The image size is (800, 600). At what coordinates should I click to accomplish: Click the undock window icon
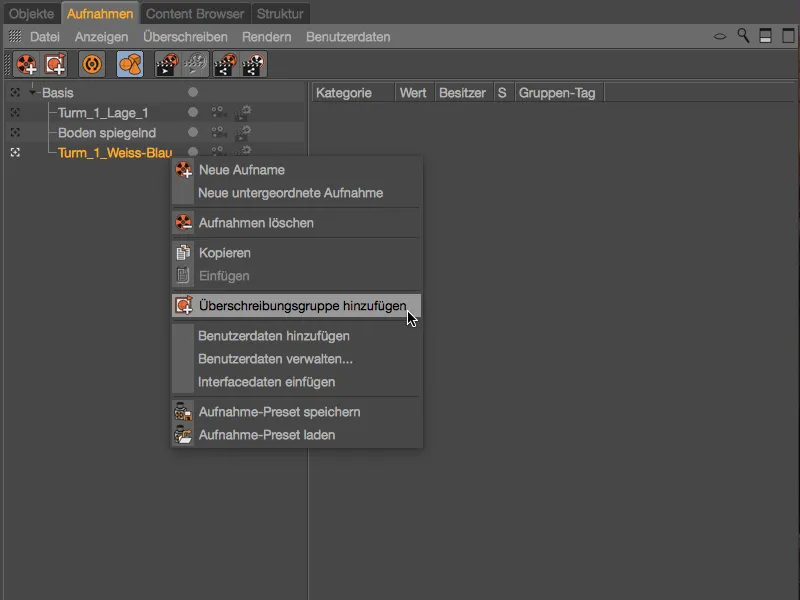(x=788, y=36)
